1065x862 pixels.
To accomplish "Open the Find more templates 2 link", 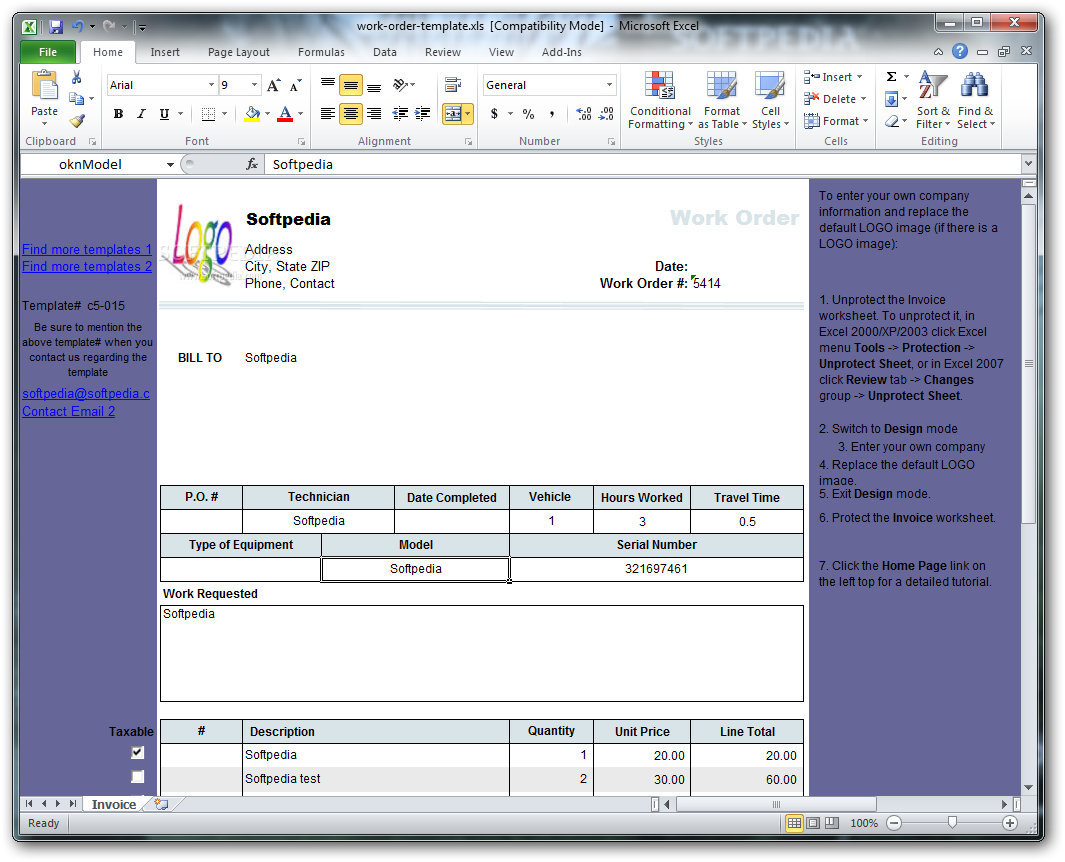I will click(87, 266).
